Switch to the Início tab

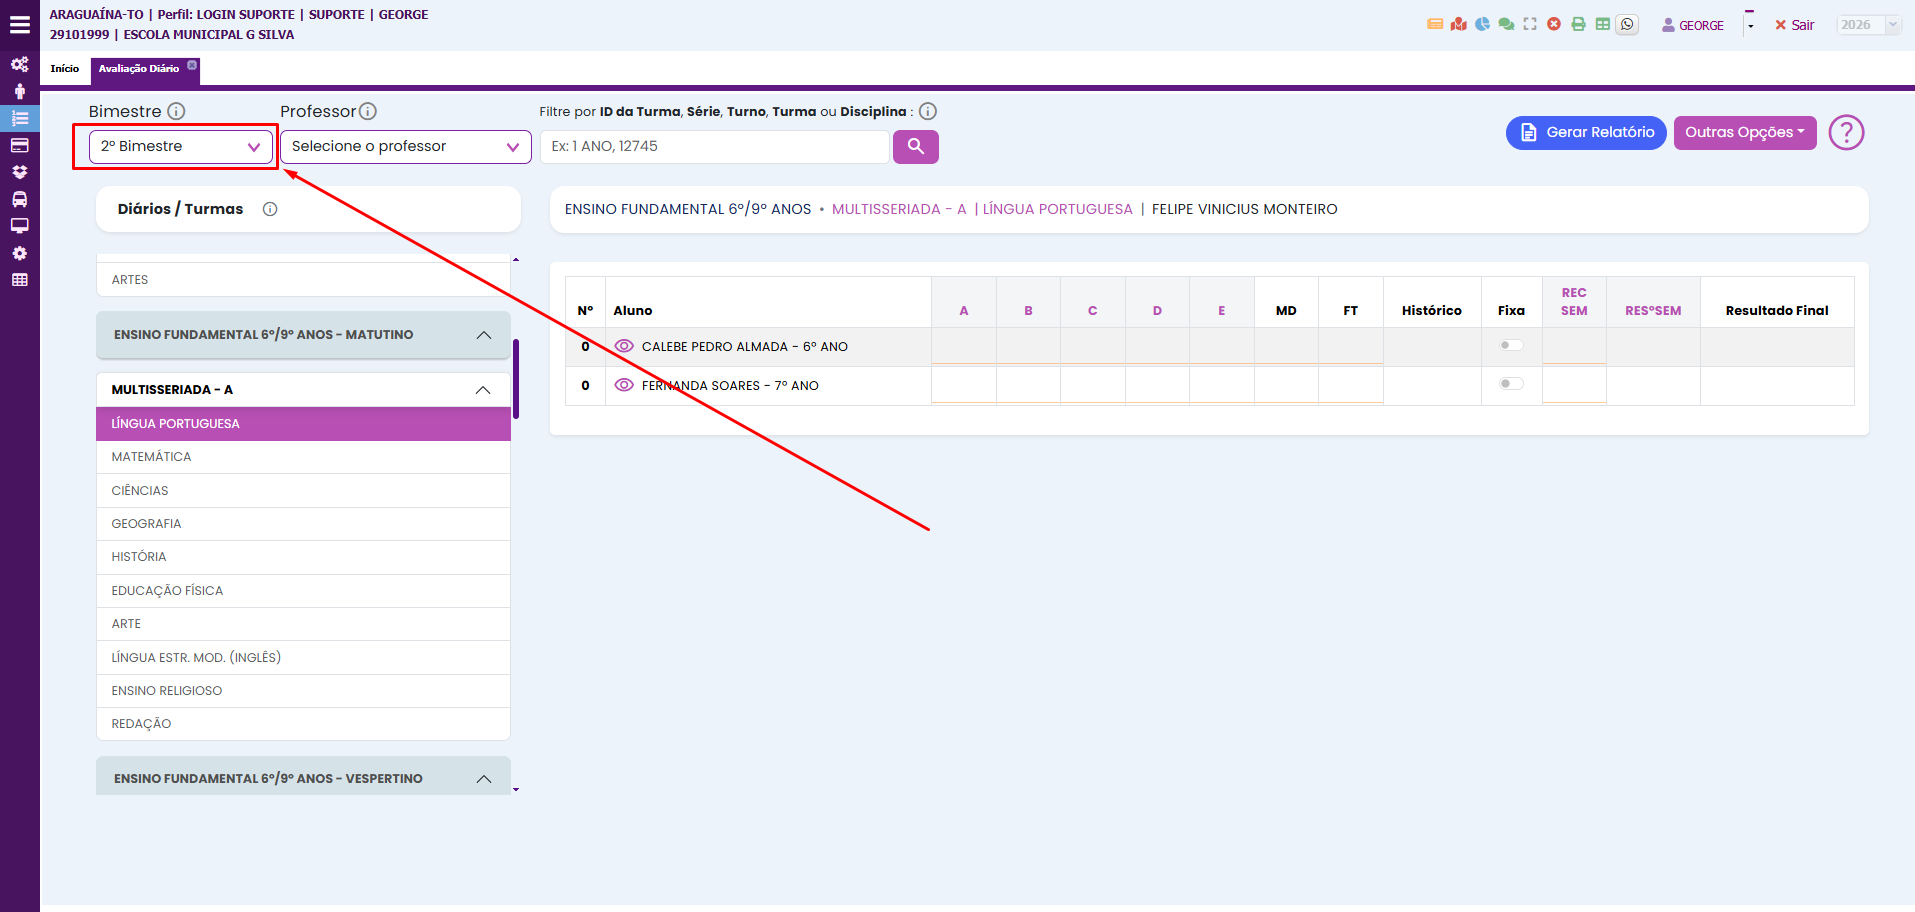tap(65, 69)
